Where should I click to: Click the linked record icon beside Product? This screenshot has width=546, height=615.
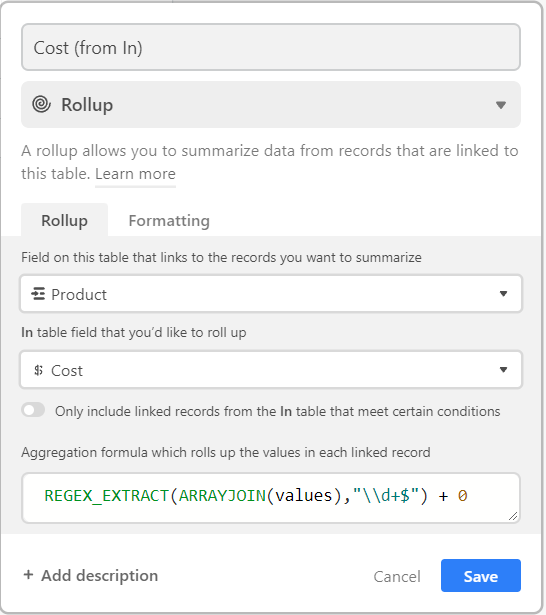[38, 294]
